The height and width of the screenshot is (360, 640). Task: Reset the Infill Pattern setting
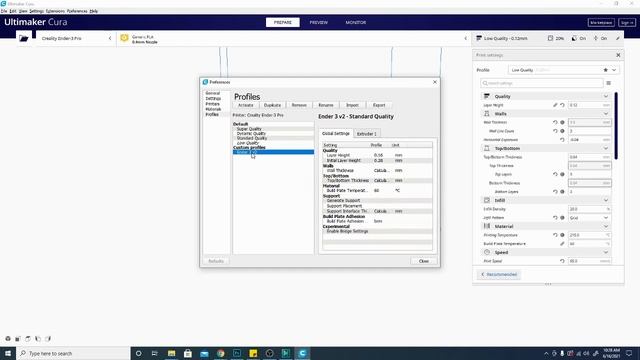pyautogui.click(x=555, y=218)
